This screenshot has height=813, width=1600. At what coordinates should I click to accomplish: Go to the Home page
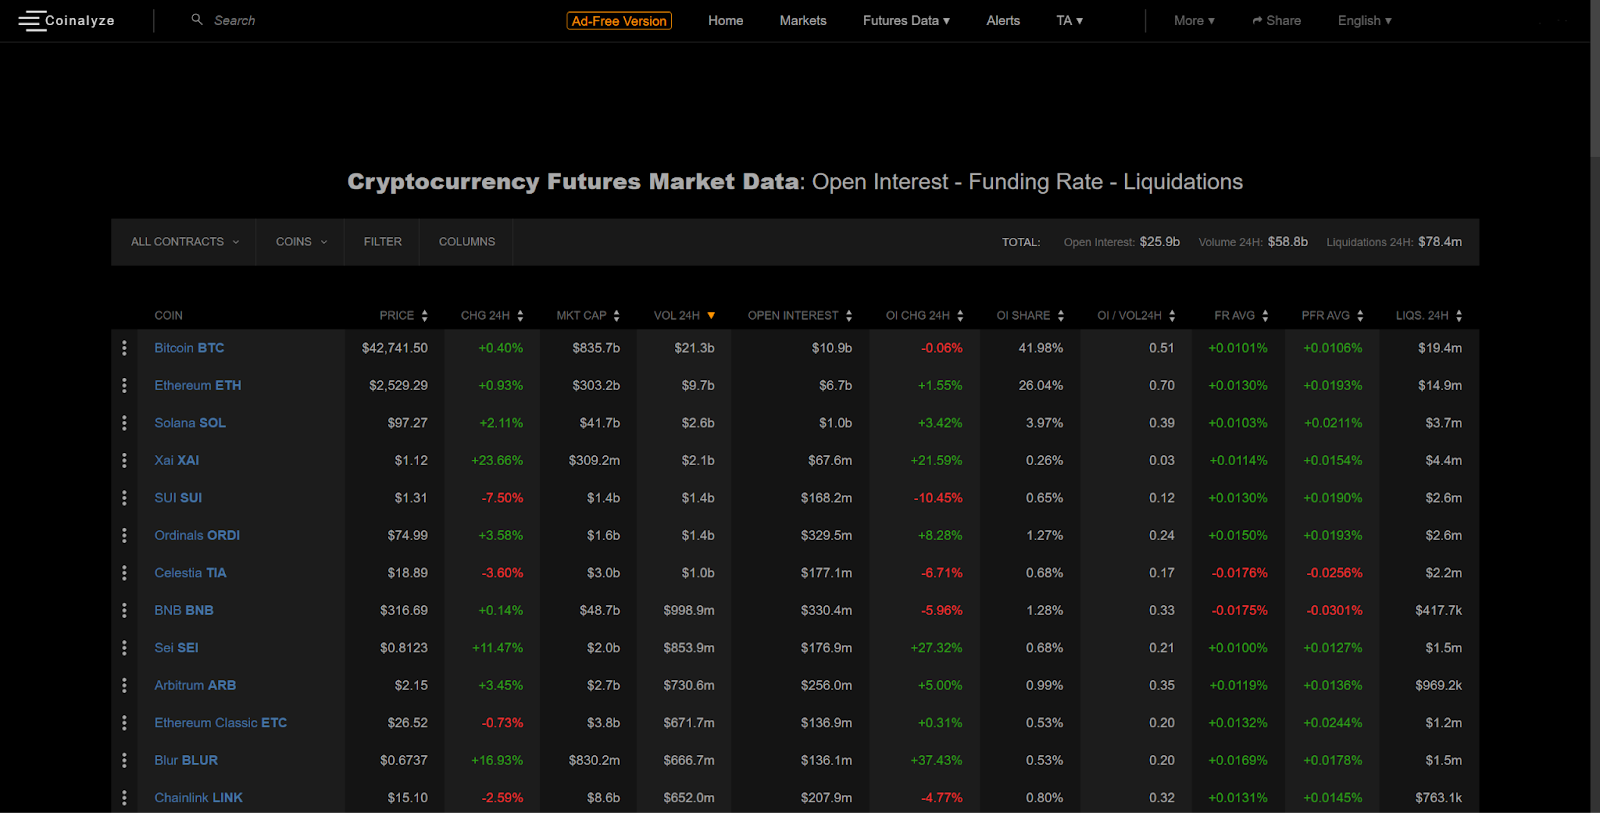(x=725, y=20)
